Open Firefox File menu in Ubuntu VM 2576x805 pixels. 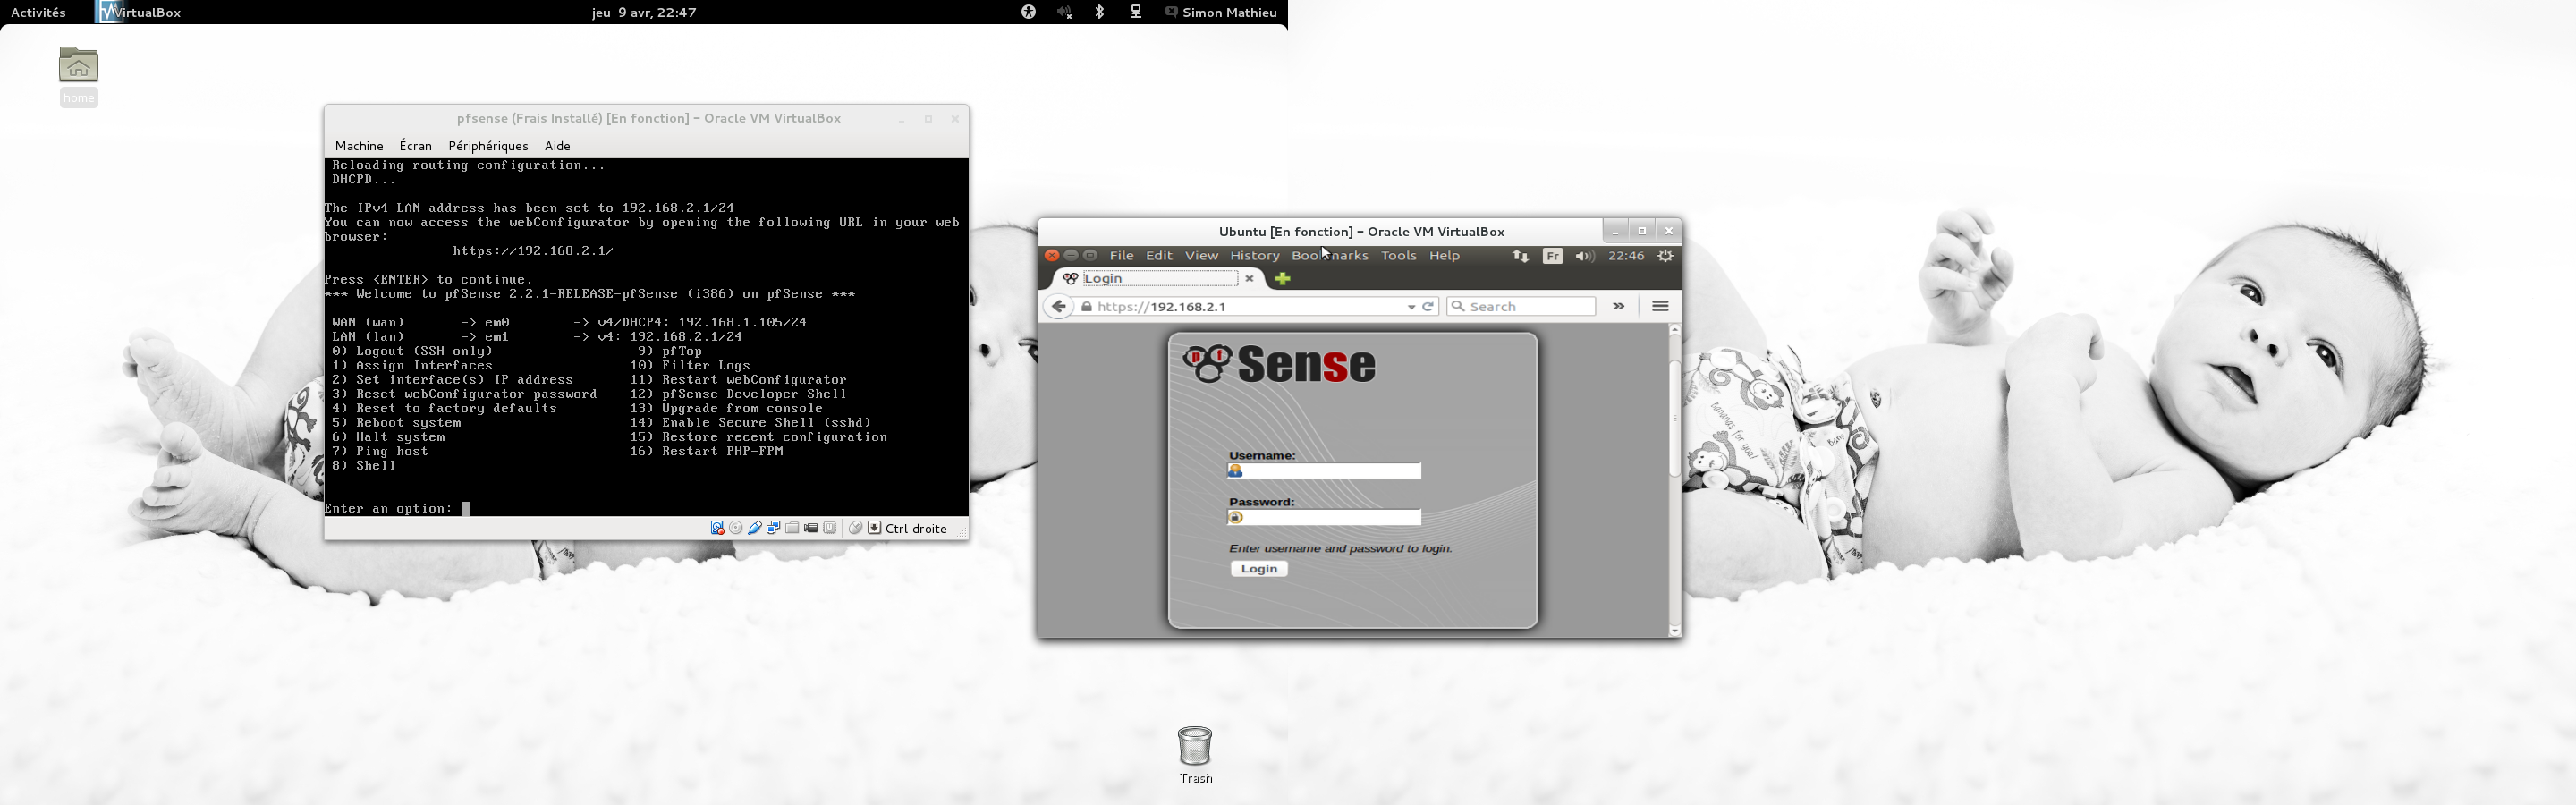(1122, 256)
